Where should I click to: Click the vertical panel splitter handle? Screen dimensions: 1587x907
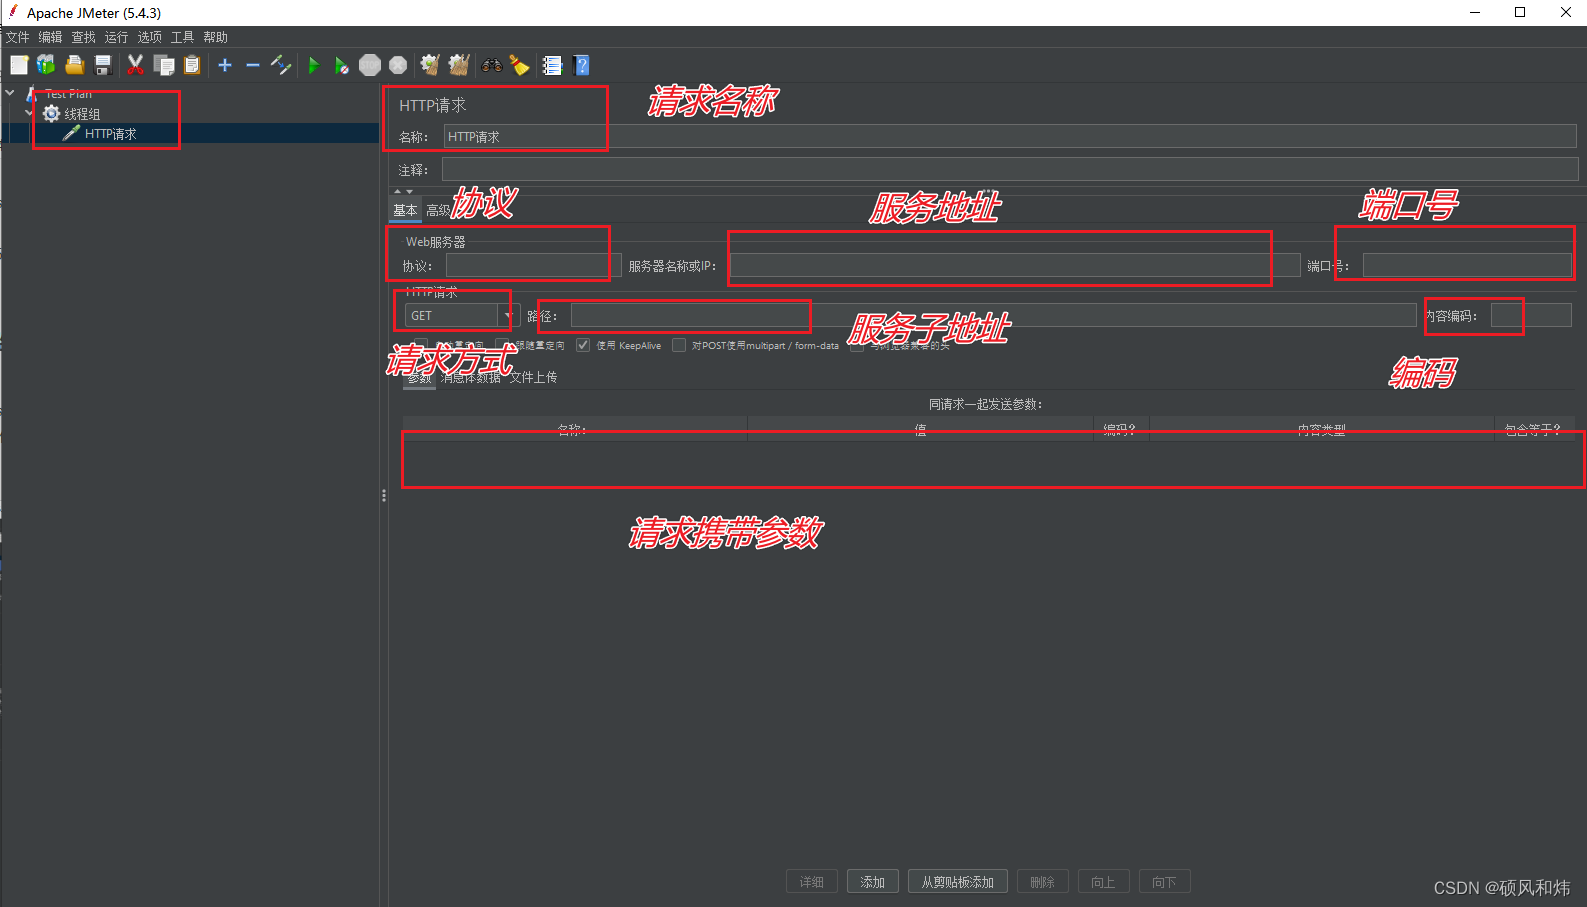click(x=384, y=495)
